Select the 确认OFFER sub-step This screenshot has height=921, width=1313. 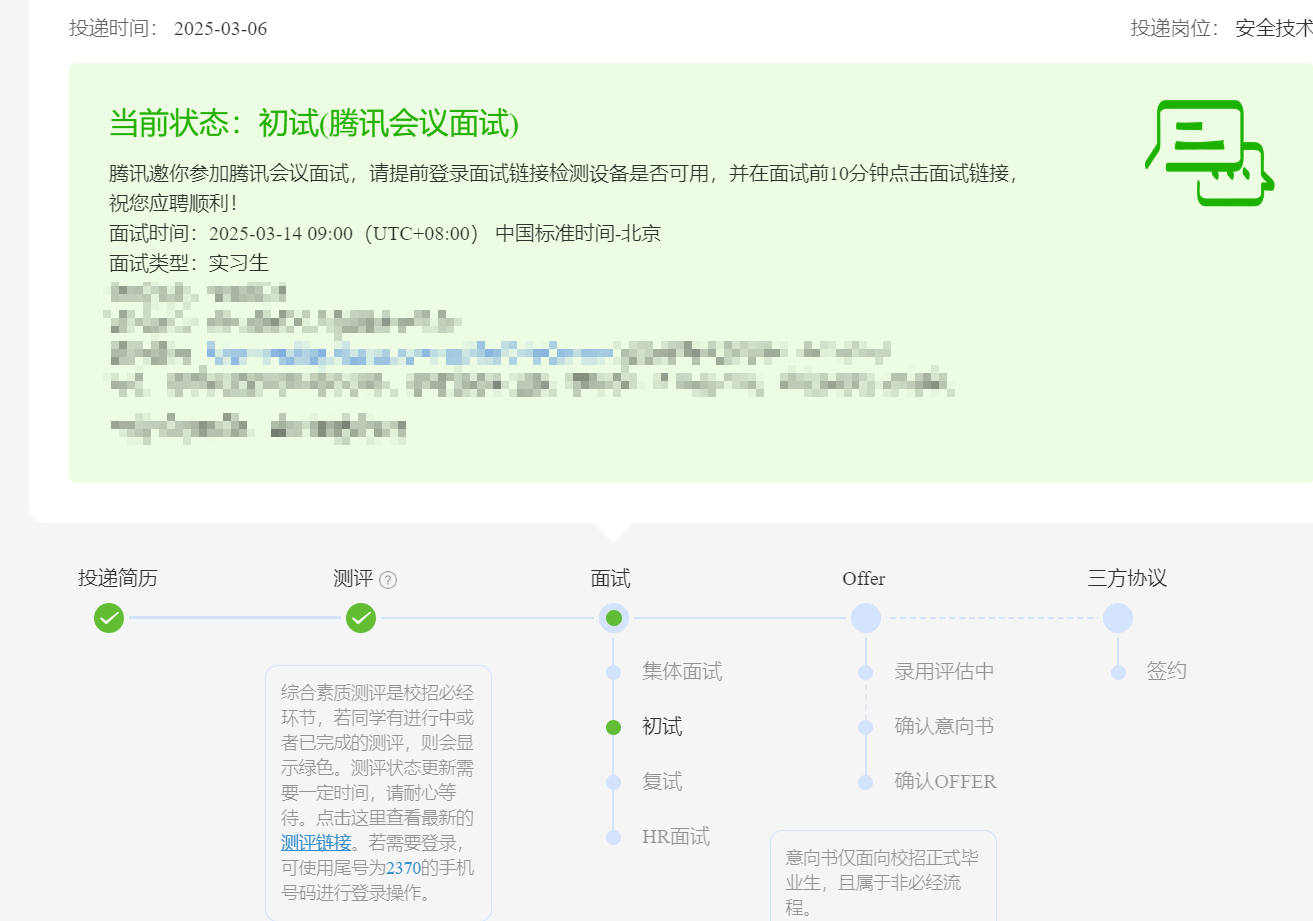tap(945, 782)
